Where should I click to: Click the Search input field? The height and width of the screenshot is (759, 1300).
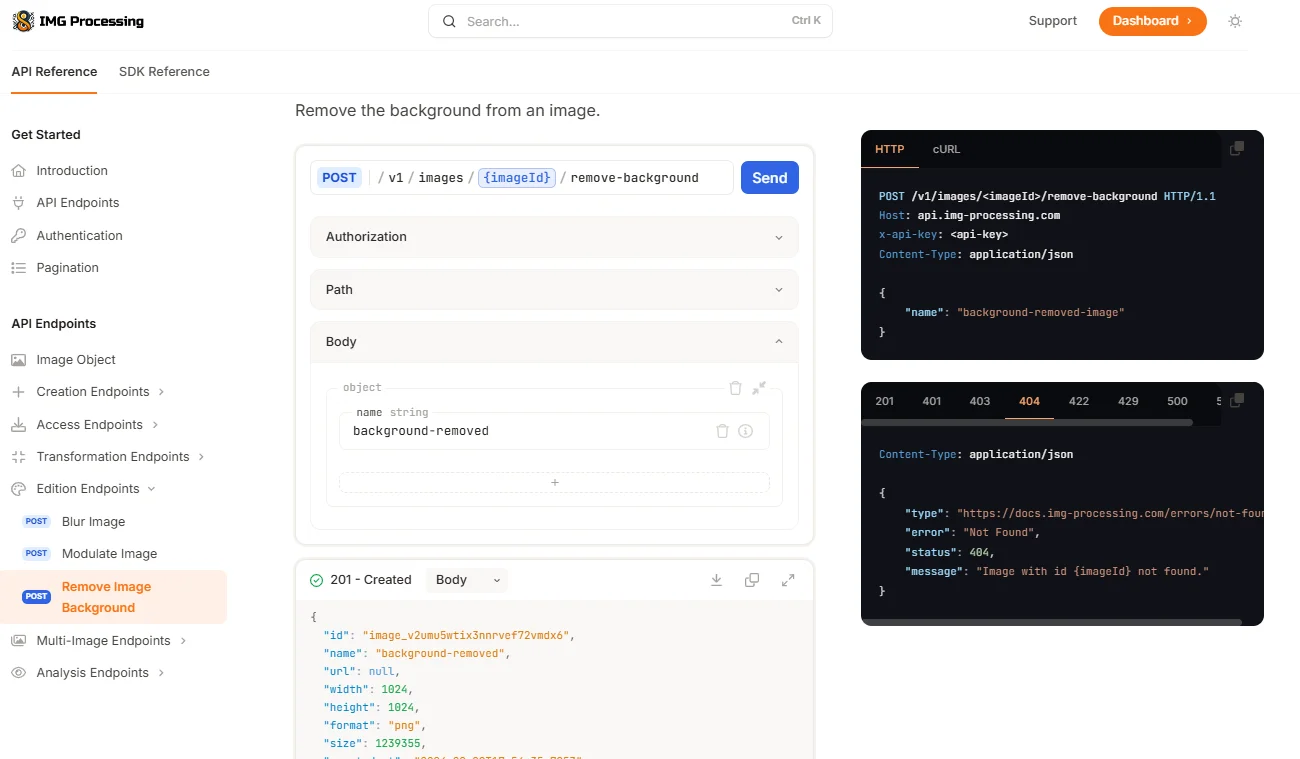pos(630,21)
